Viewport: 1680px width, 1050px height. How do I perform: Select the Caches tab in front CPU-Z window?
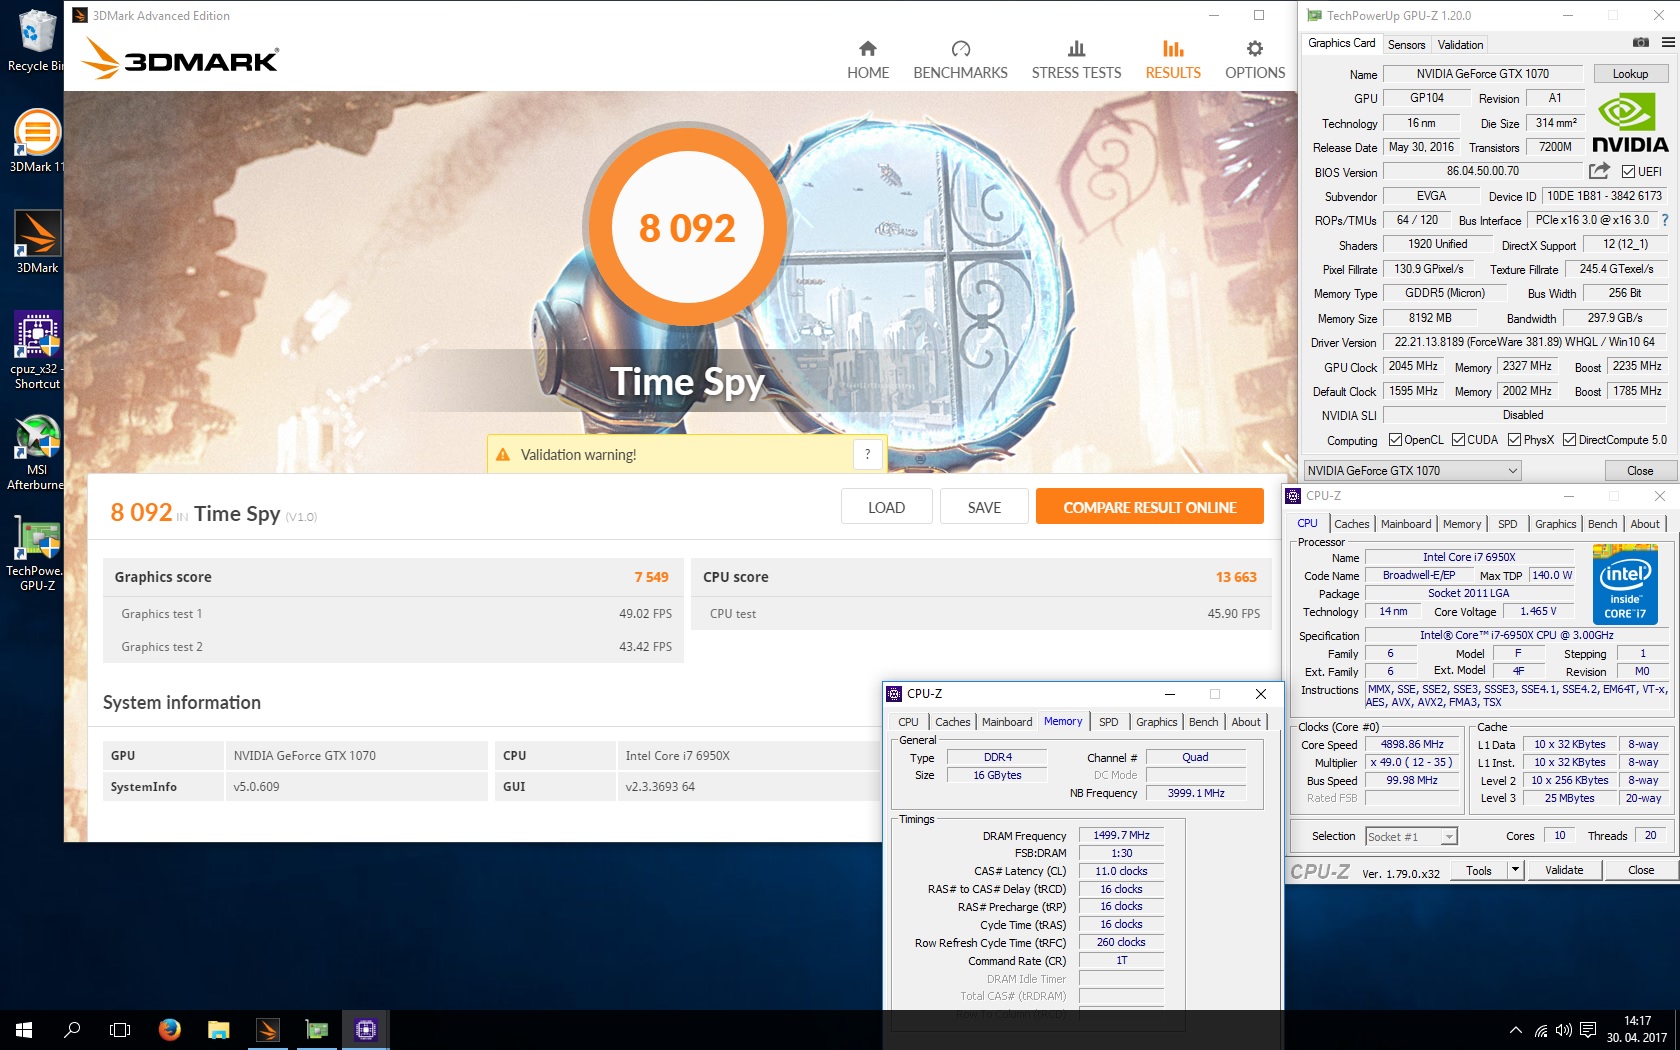click(952, 722)
